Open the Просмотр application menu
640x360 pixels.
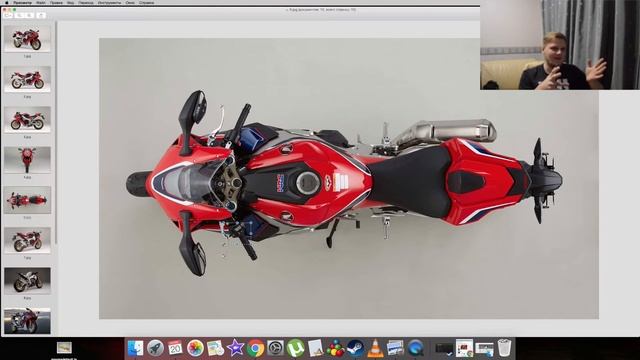point(22,2)
